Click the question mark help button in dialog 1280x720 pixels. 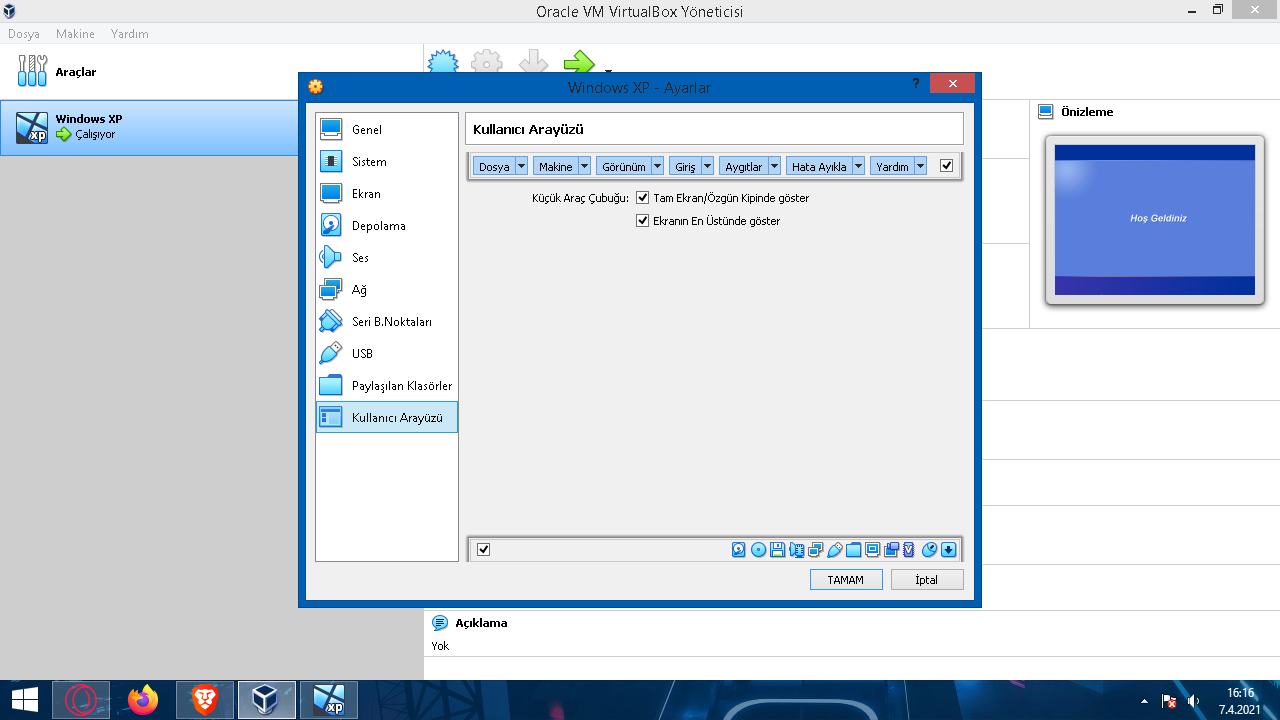point(916,84)
